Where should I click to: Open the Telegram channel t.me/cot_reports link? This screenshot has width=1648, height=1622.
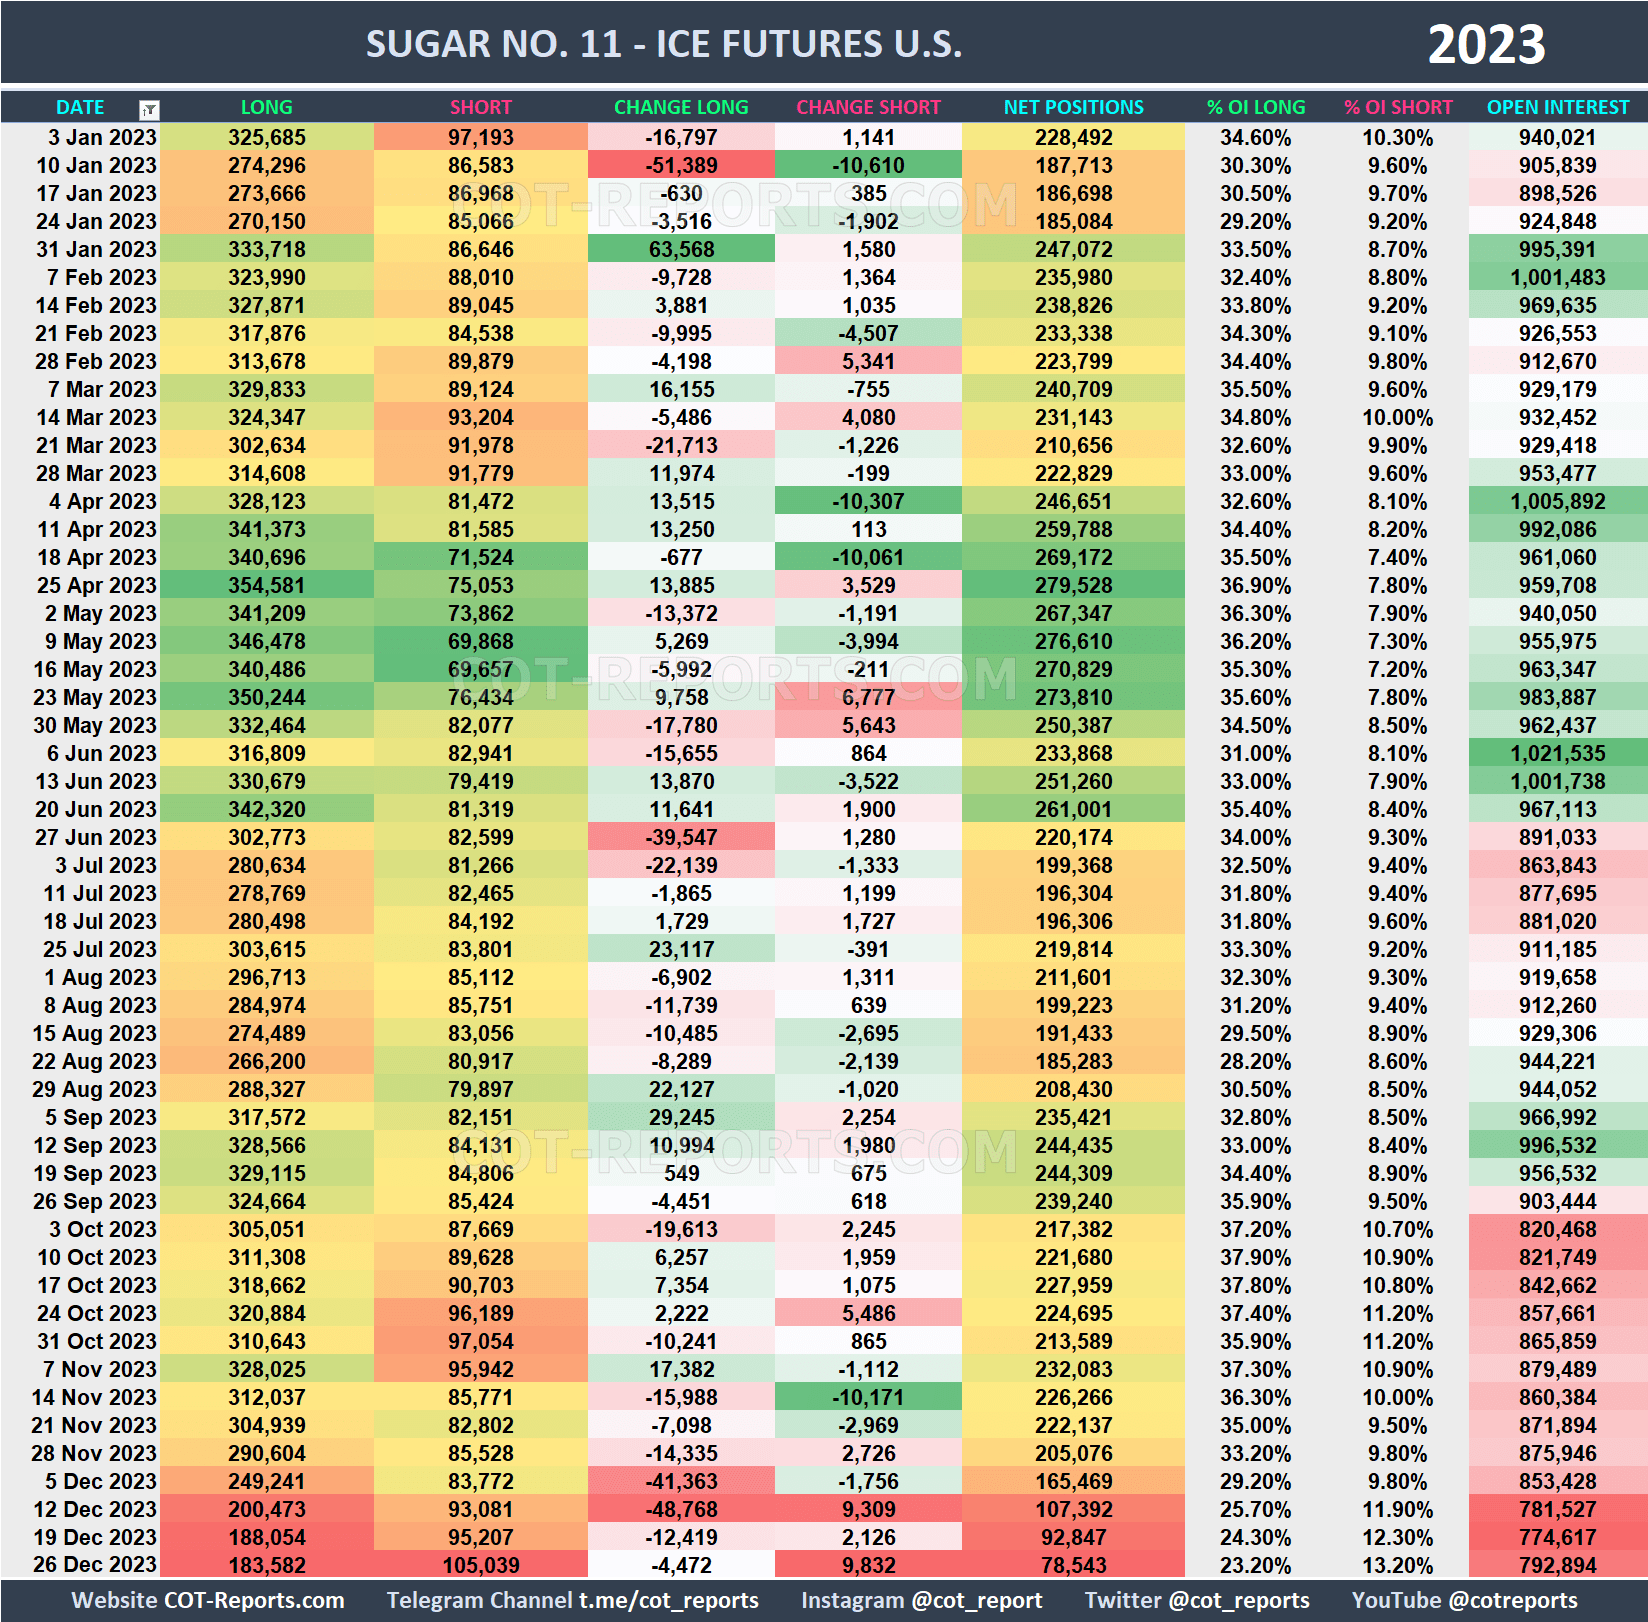pyautogui.click(x=570, y=1600)
